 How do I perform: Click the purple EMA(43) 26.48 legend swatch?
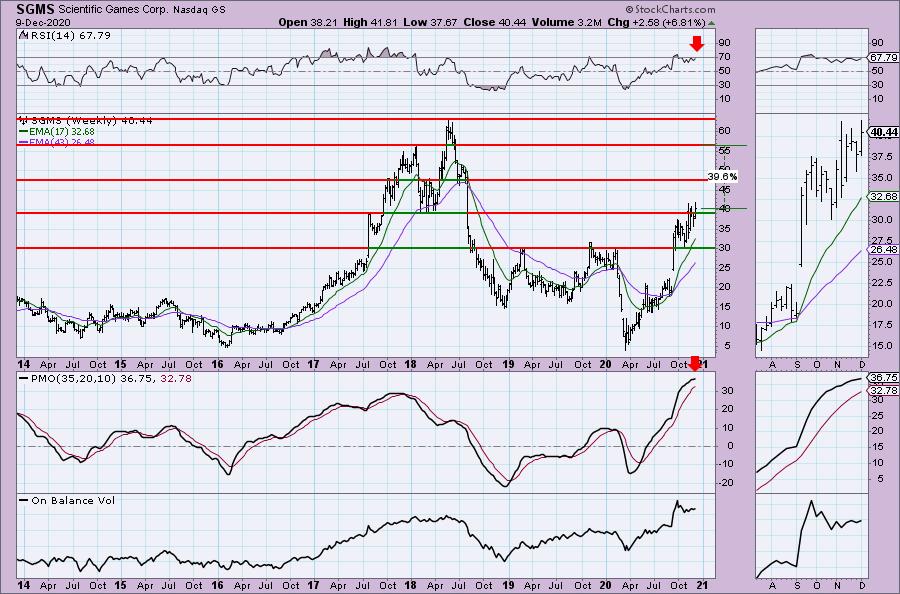pyautogui.click(x=24, y=142)
